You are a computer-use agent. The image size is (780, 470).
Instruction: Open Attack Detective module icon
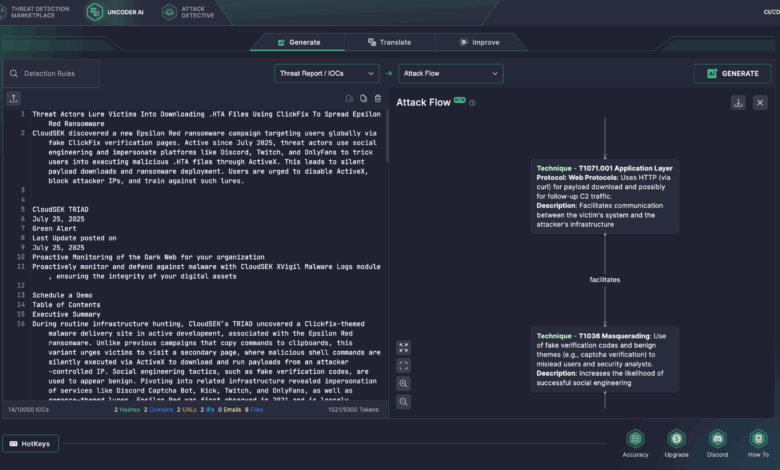click(169, 12)
